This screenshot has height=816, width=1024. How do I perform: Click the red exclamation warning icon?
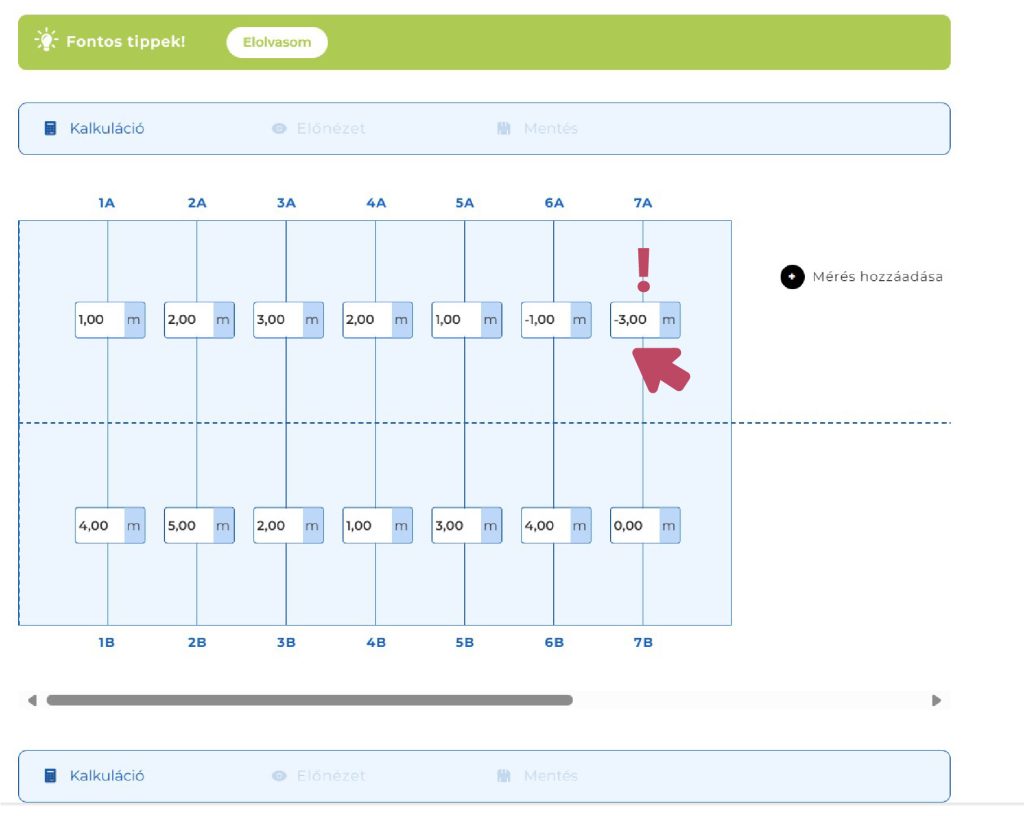coord(643,270)
